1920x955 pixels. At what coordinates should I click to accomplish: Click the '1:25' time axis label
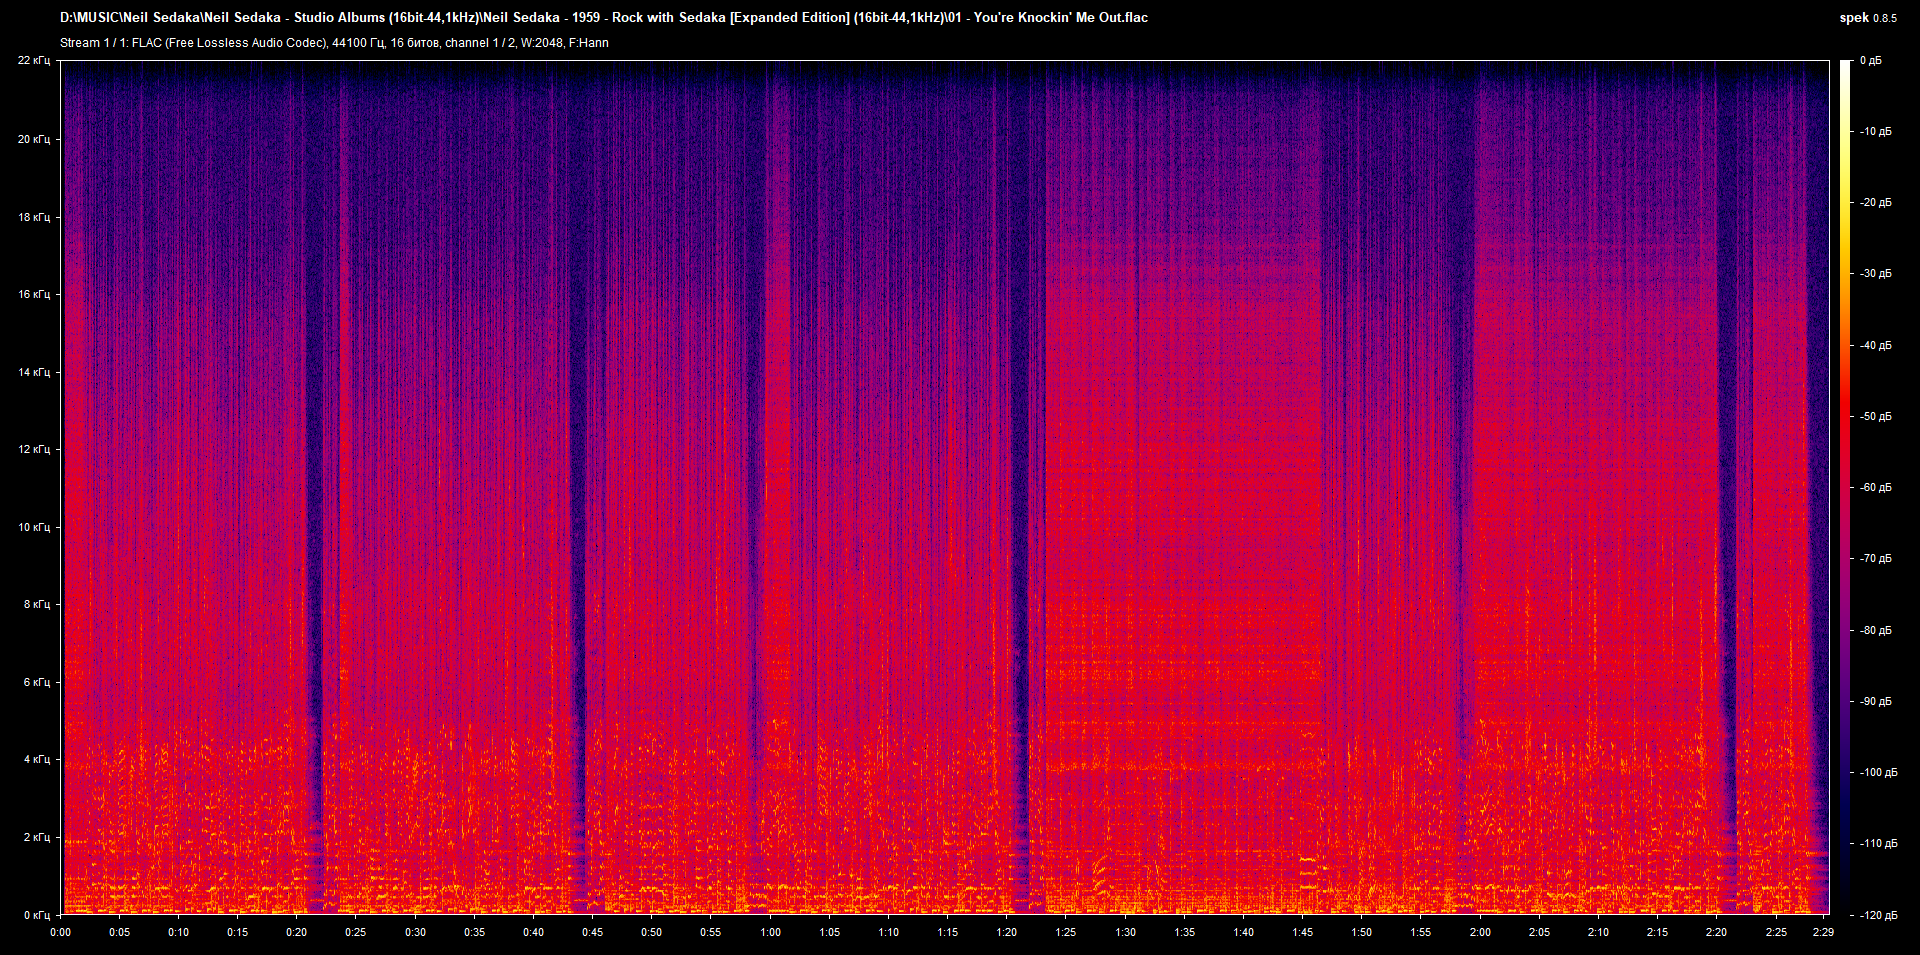point(1066,932)
